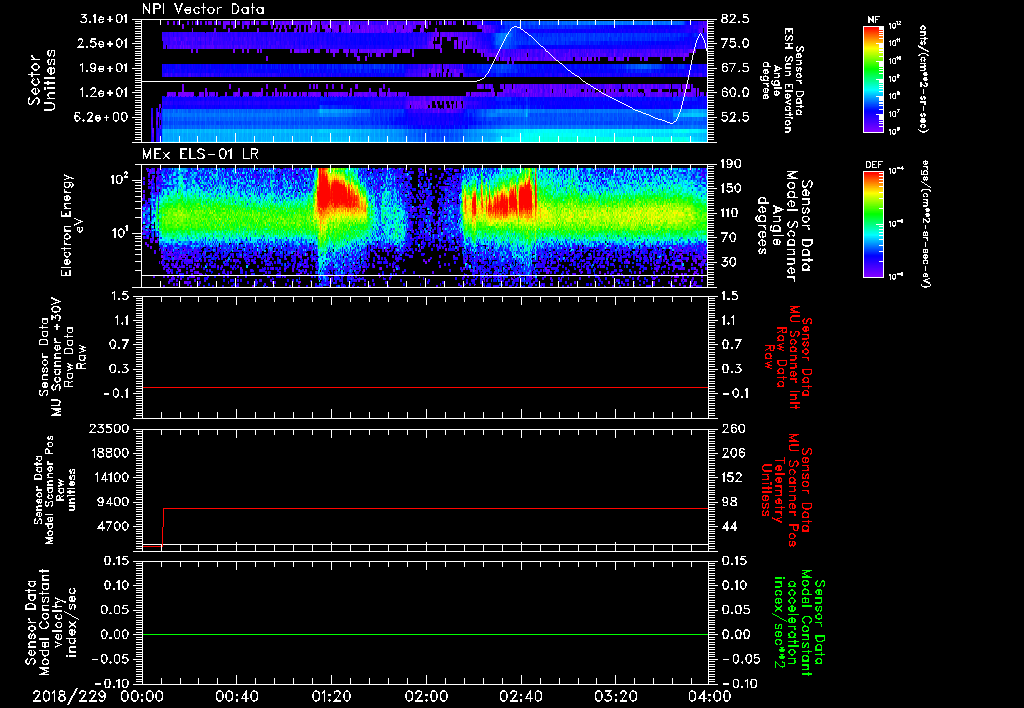
Task: Click the white sun elevation curve peak
Action: pyautogui.click(x=517, y=27)
